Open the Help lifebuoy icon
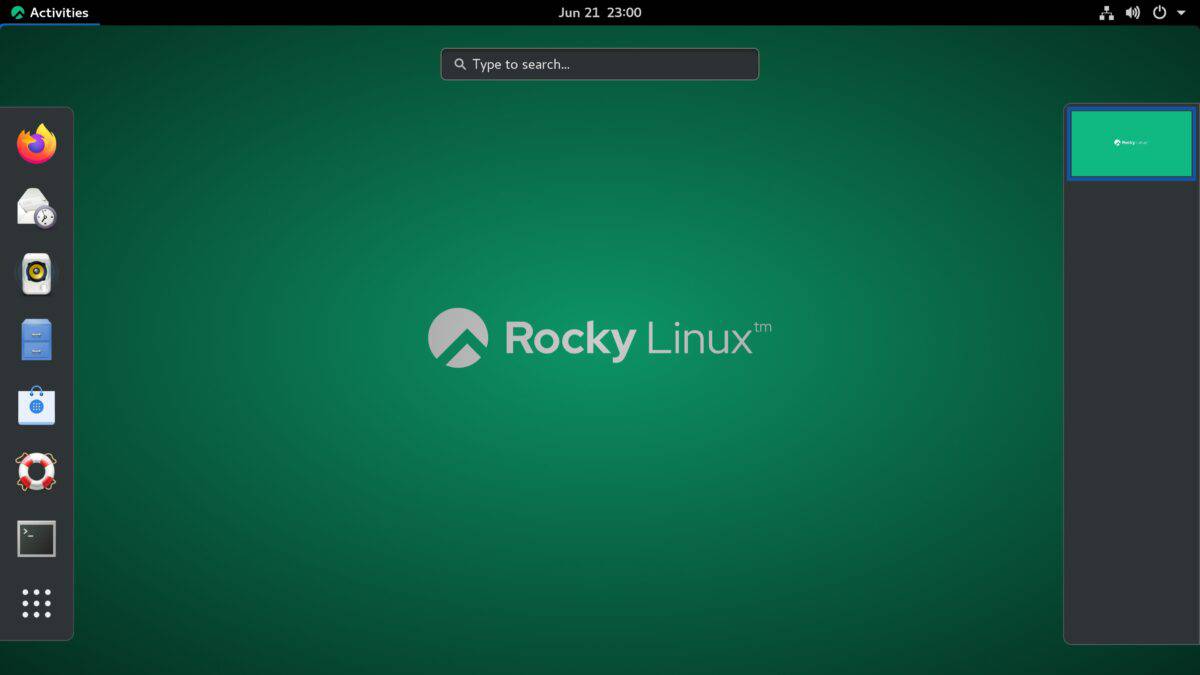The width and height of the screenshot is (1200, 675). click(x=37, y=472)
